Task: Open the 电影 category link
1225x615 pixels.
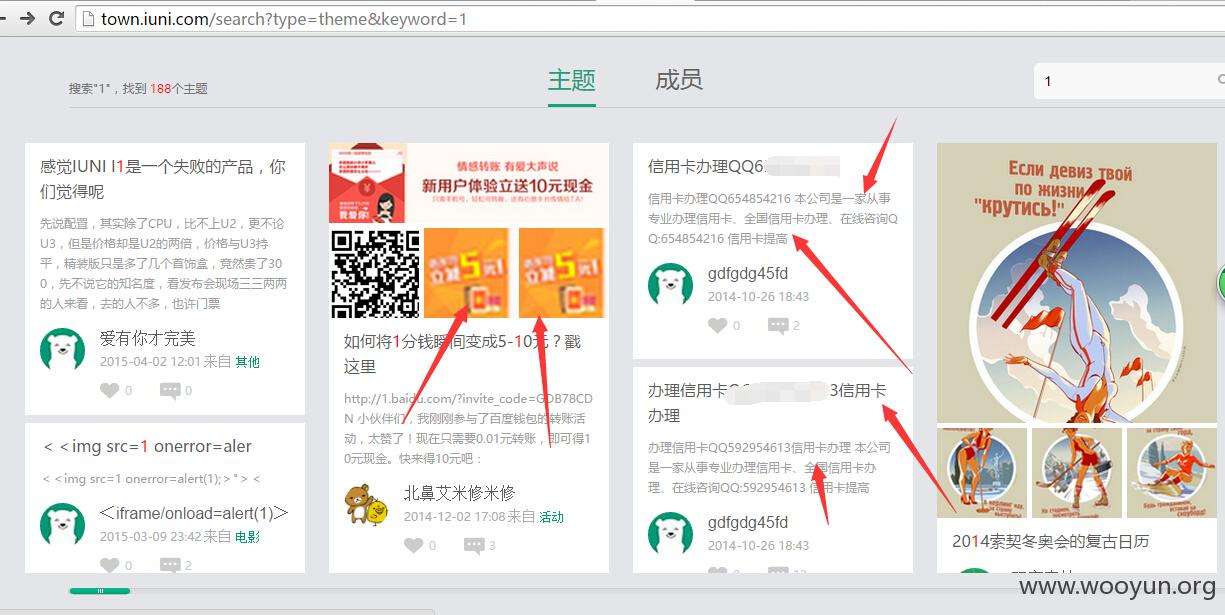Action: tap(247, 537)
